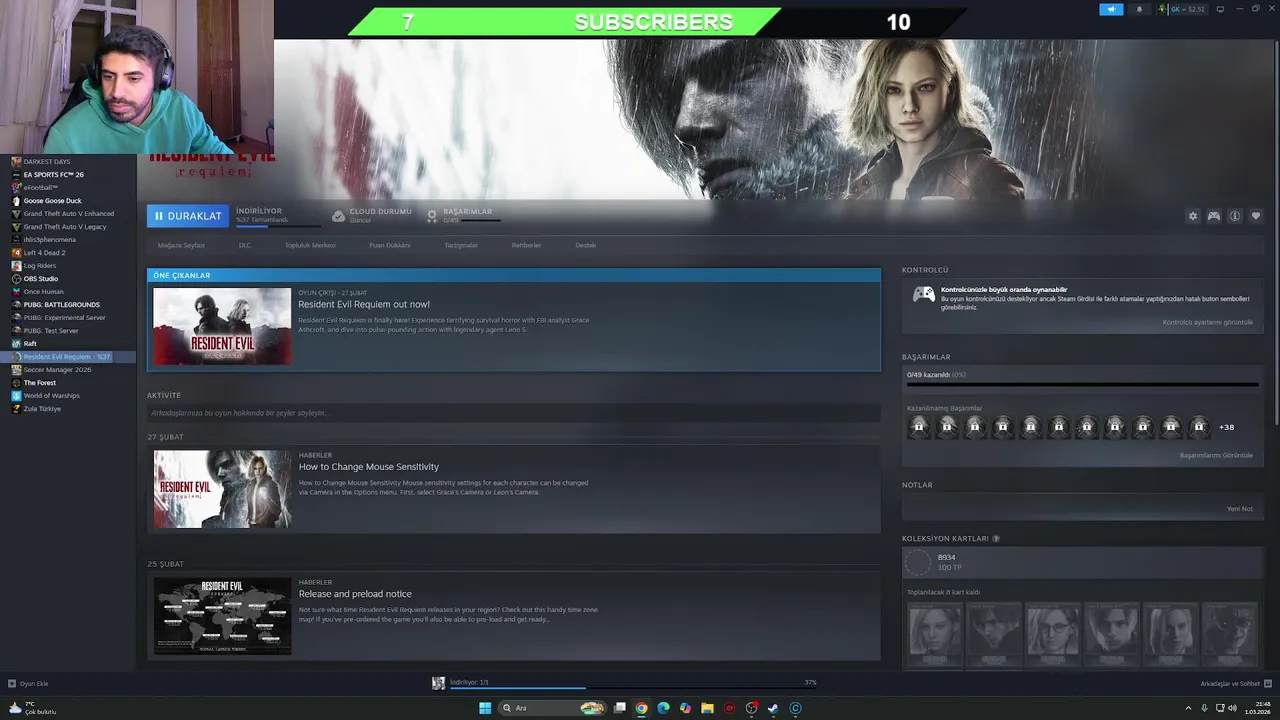
Task: Select Resident Evil Requiem in library
Action: click(x=68, y=356)
